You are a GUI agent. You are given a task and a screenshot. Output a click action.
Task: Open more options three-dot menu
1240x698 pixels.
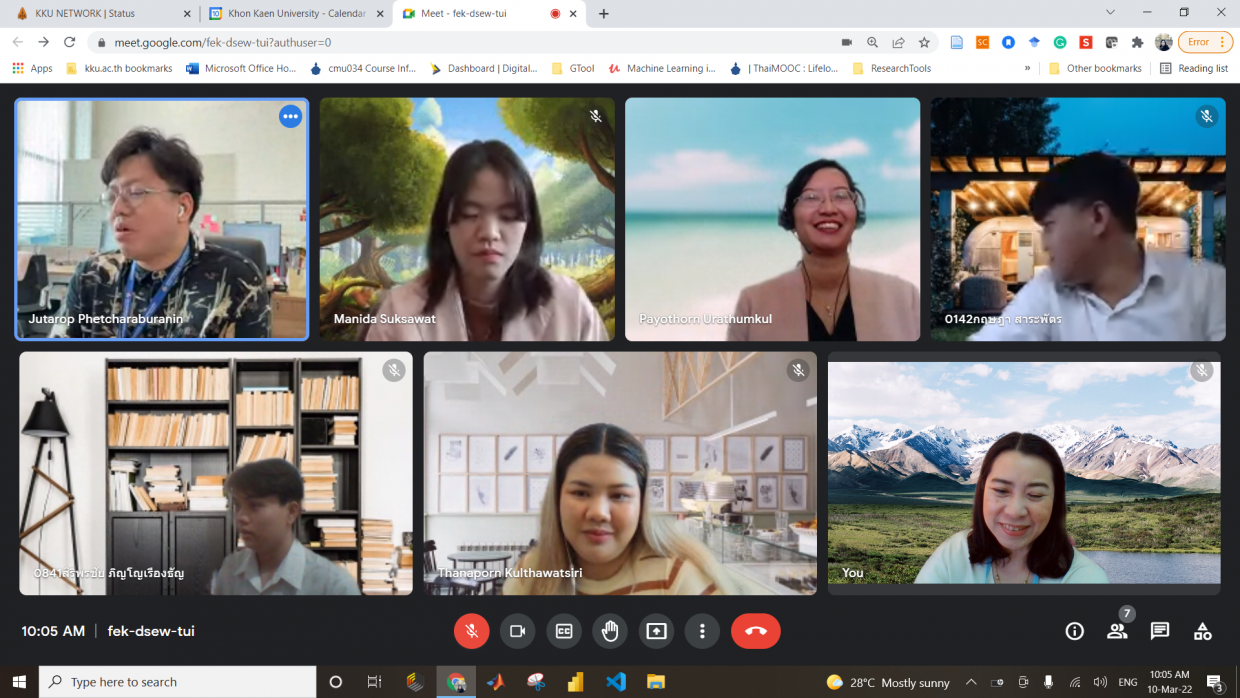click(x=702, y=631)
